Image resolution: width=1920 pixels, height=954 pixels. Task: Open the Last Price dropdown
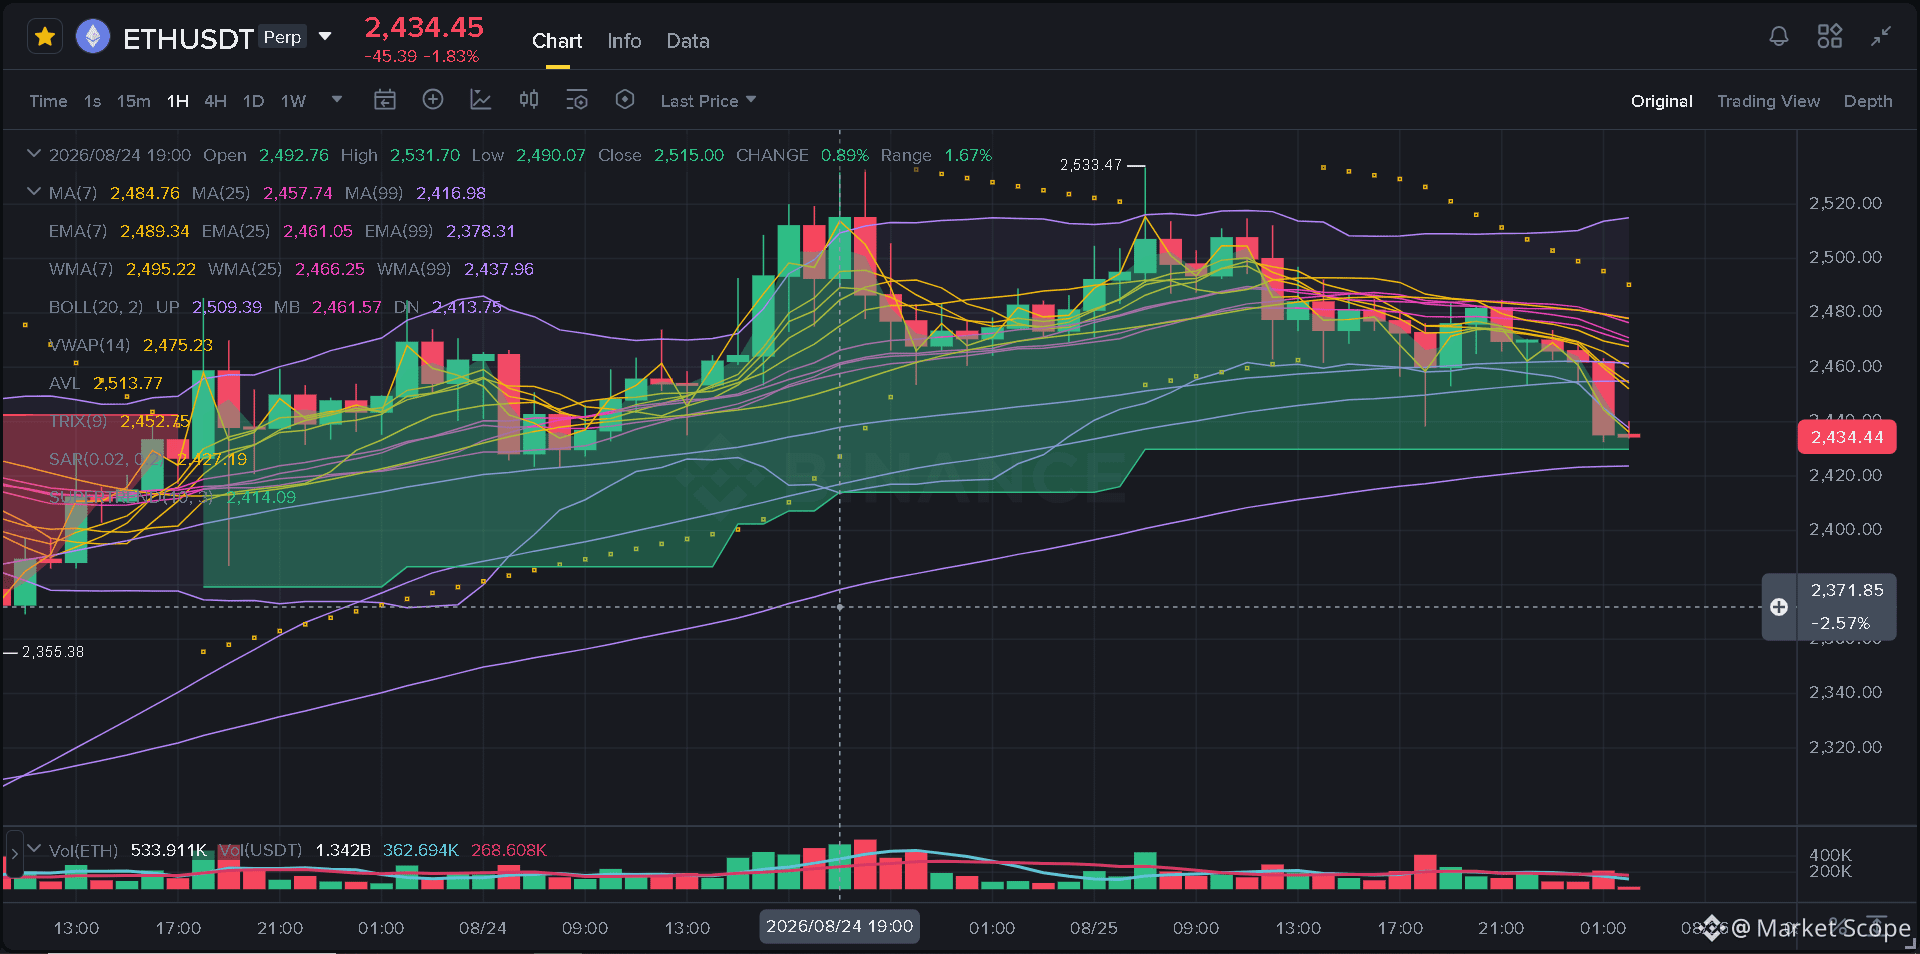click(708, 101)
